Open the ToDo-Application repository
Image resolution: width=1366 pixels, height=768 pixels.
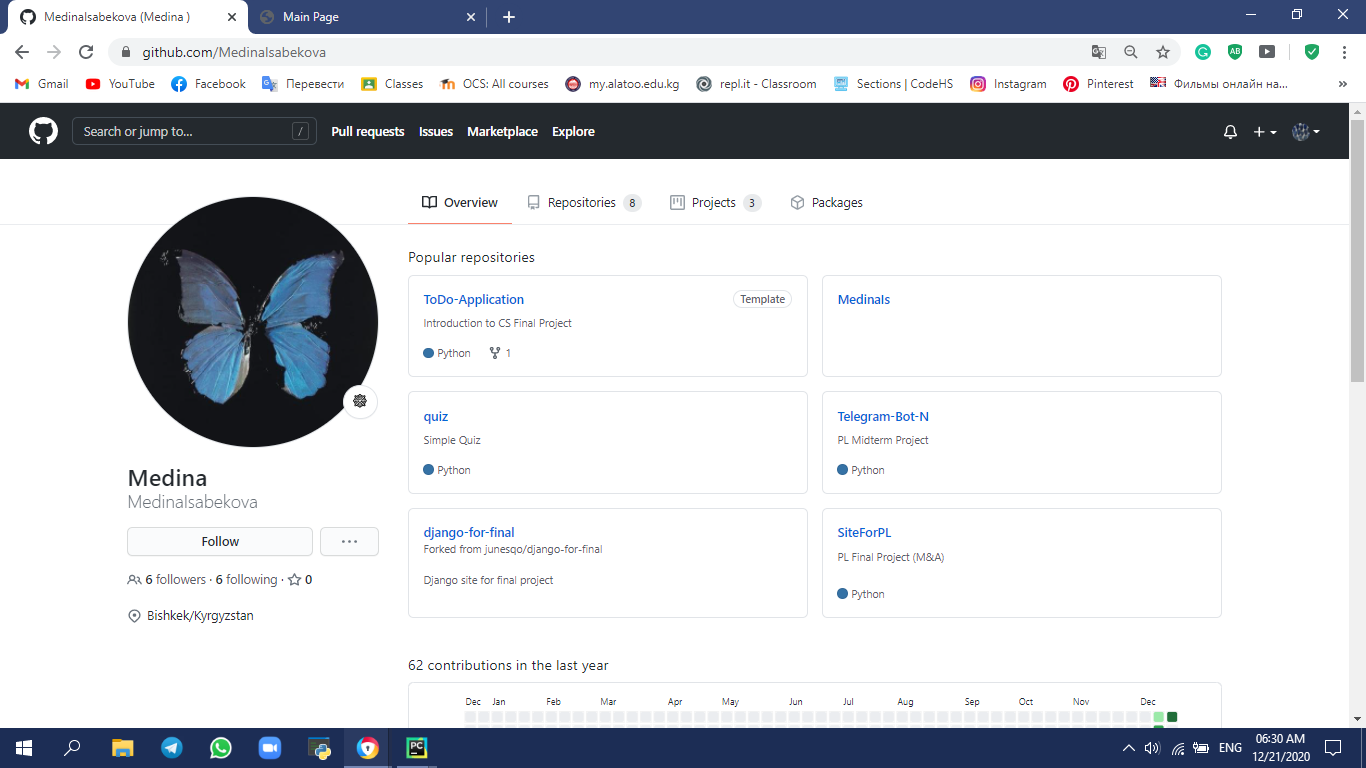pos(473,299)
